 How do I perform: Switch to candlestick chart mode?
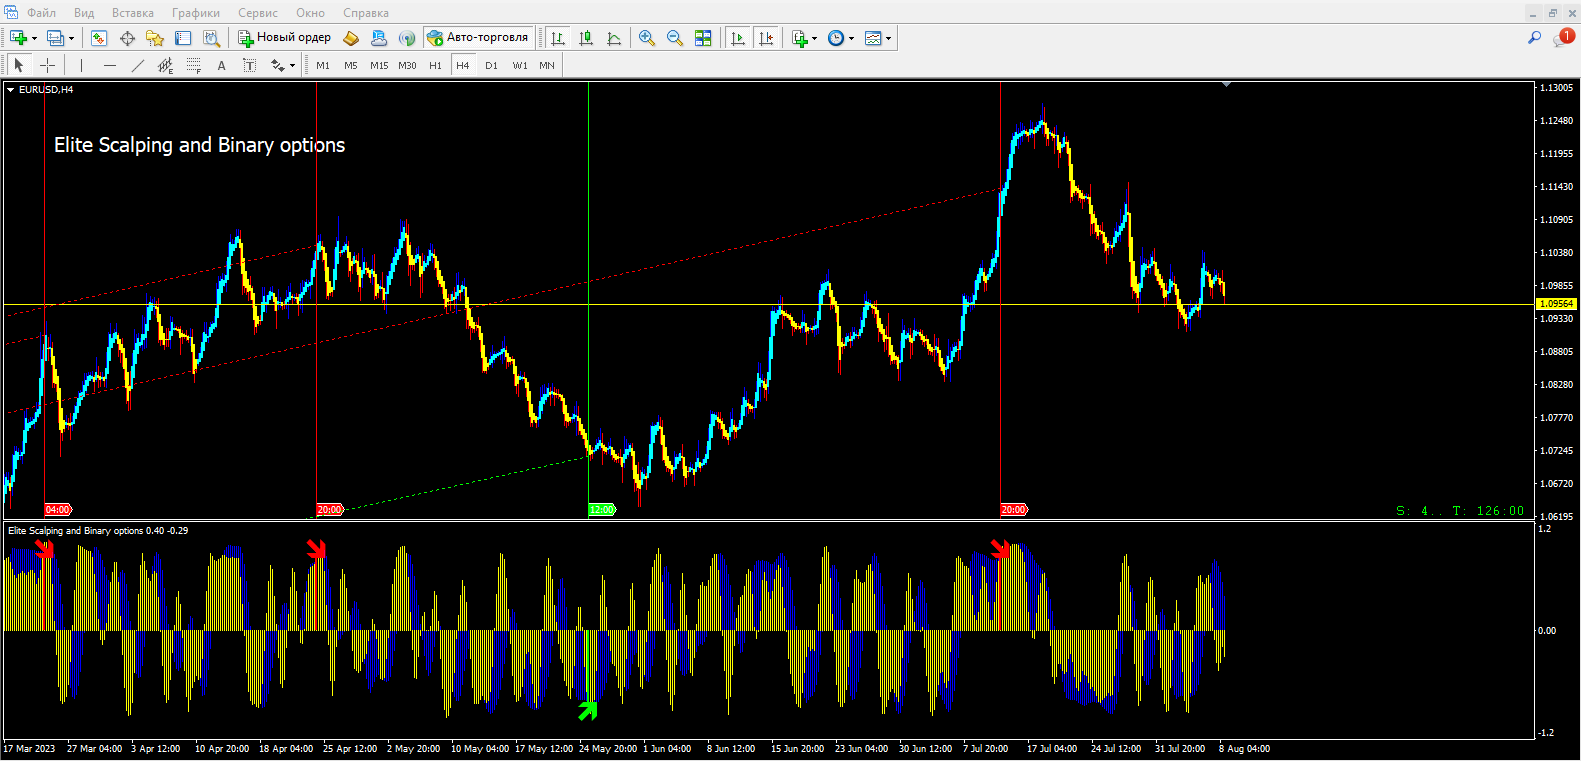[x=586, y=38]
